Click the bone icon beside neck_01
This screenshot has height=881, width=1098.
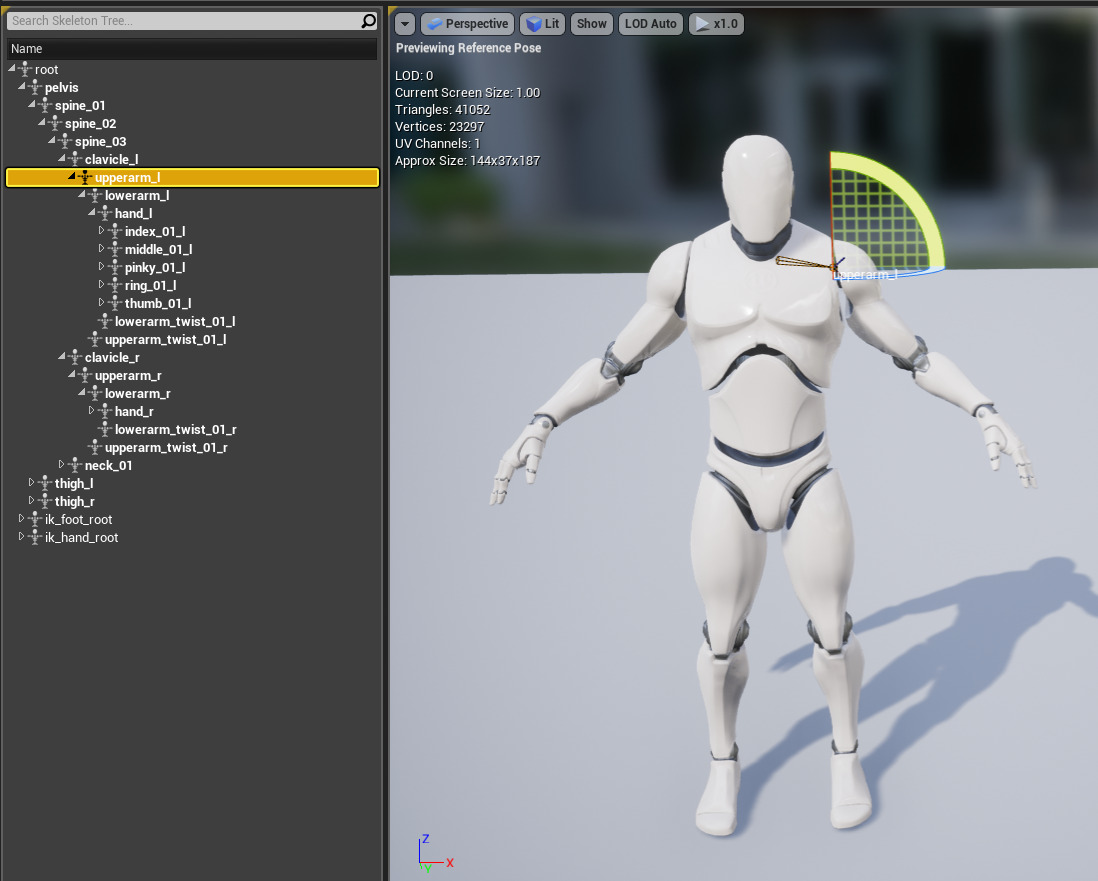(75, 465)
